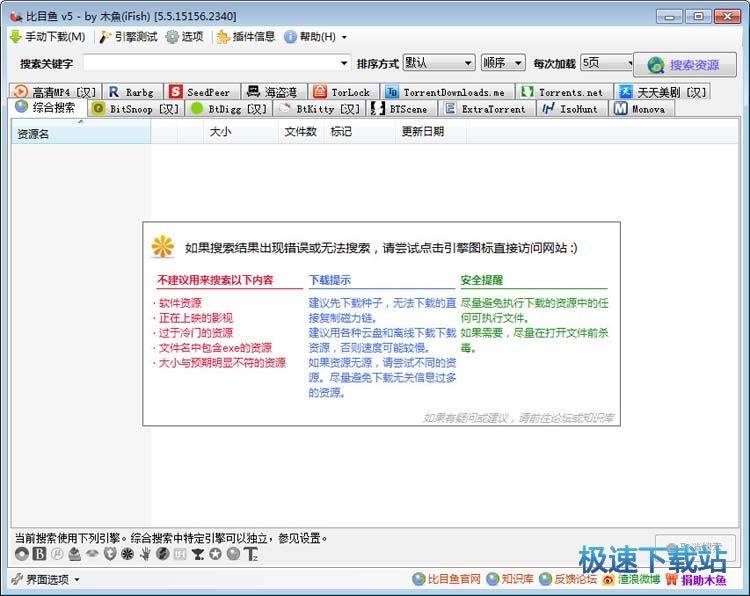Click the manual download toolbar icon

point(15,37)
